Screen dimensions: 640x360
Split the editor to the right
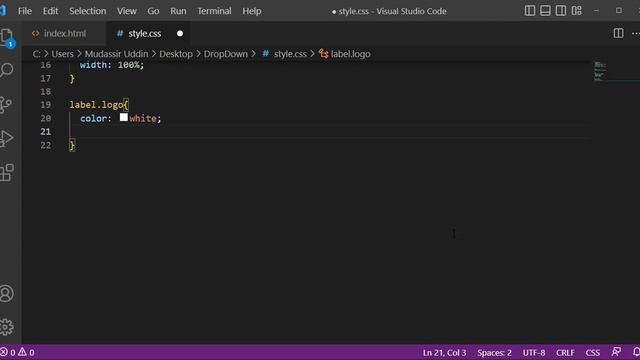pos(618,33)
